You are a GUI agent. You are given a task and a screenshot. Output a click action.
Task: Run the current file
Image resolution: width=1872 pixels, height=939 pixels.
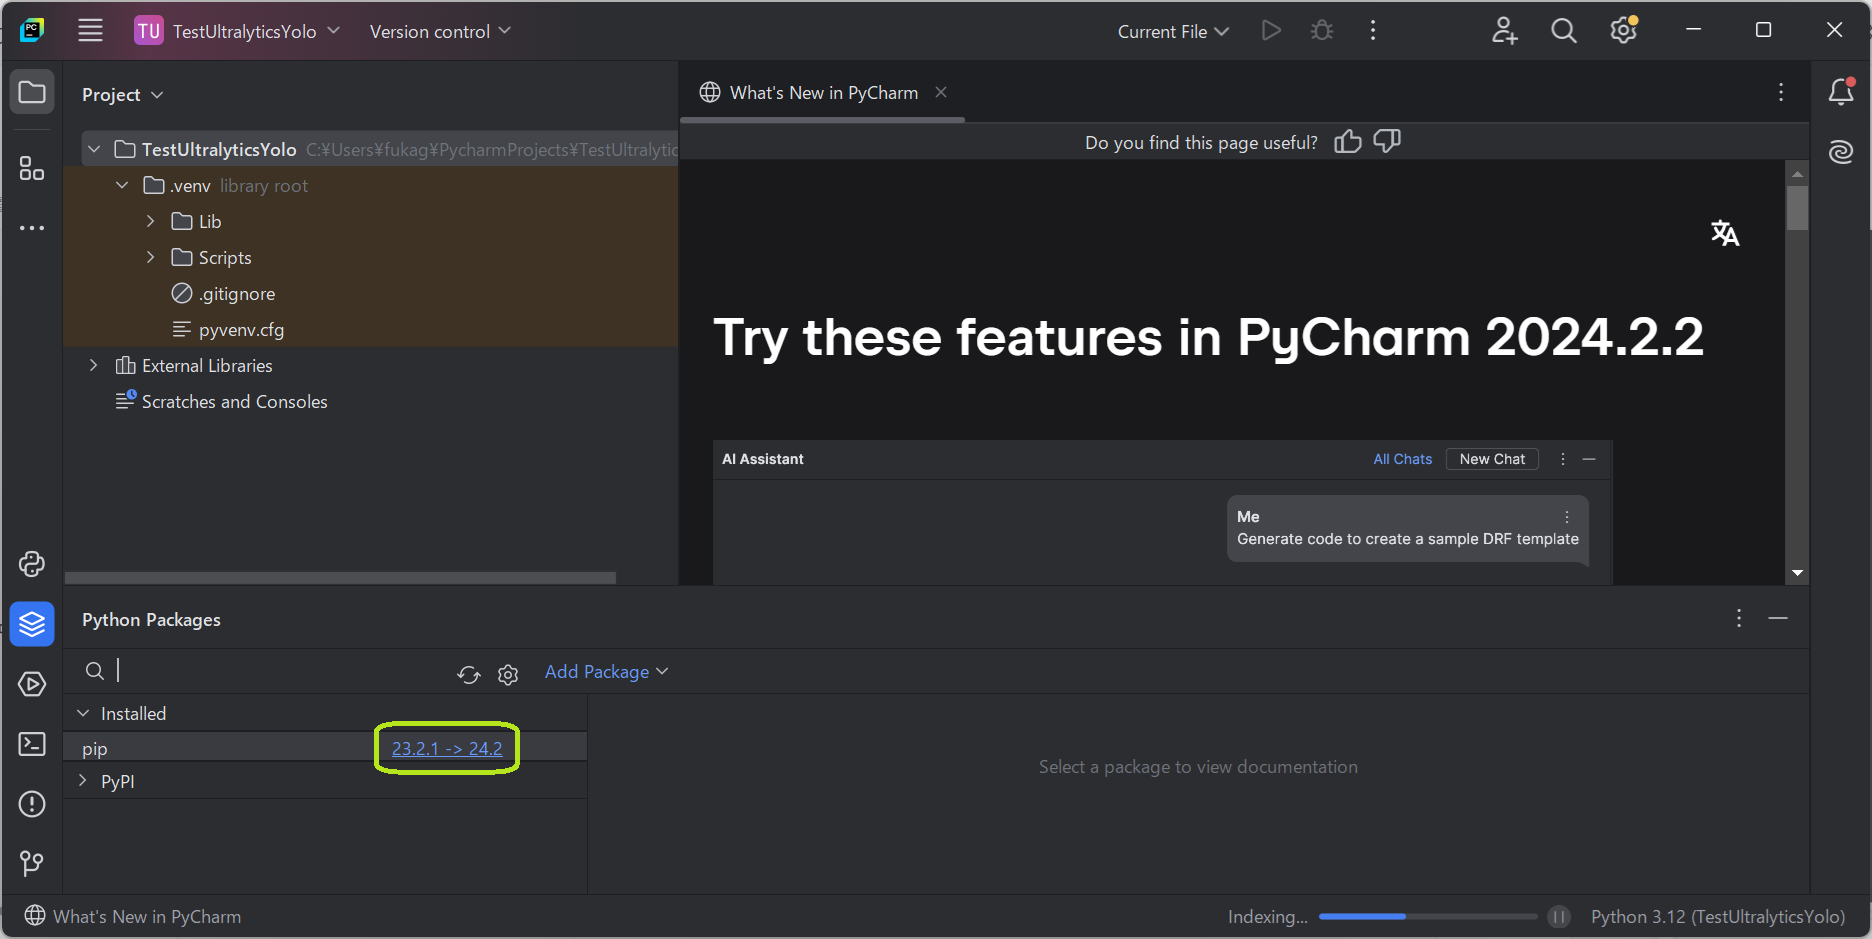pyautogui.click(x=1271, y=31)
